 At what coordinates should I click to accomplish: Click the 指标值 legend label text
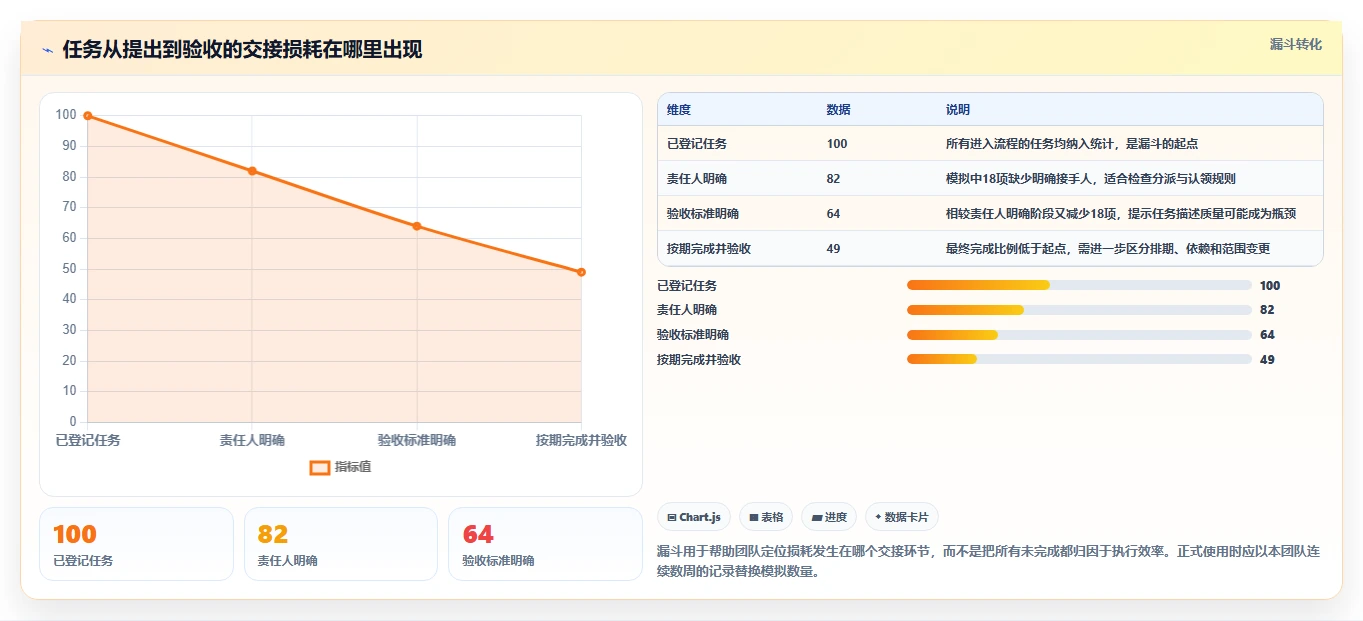[353, 467]
